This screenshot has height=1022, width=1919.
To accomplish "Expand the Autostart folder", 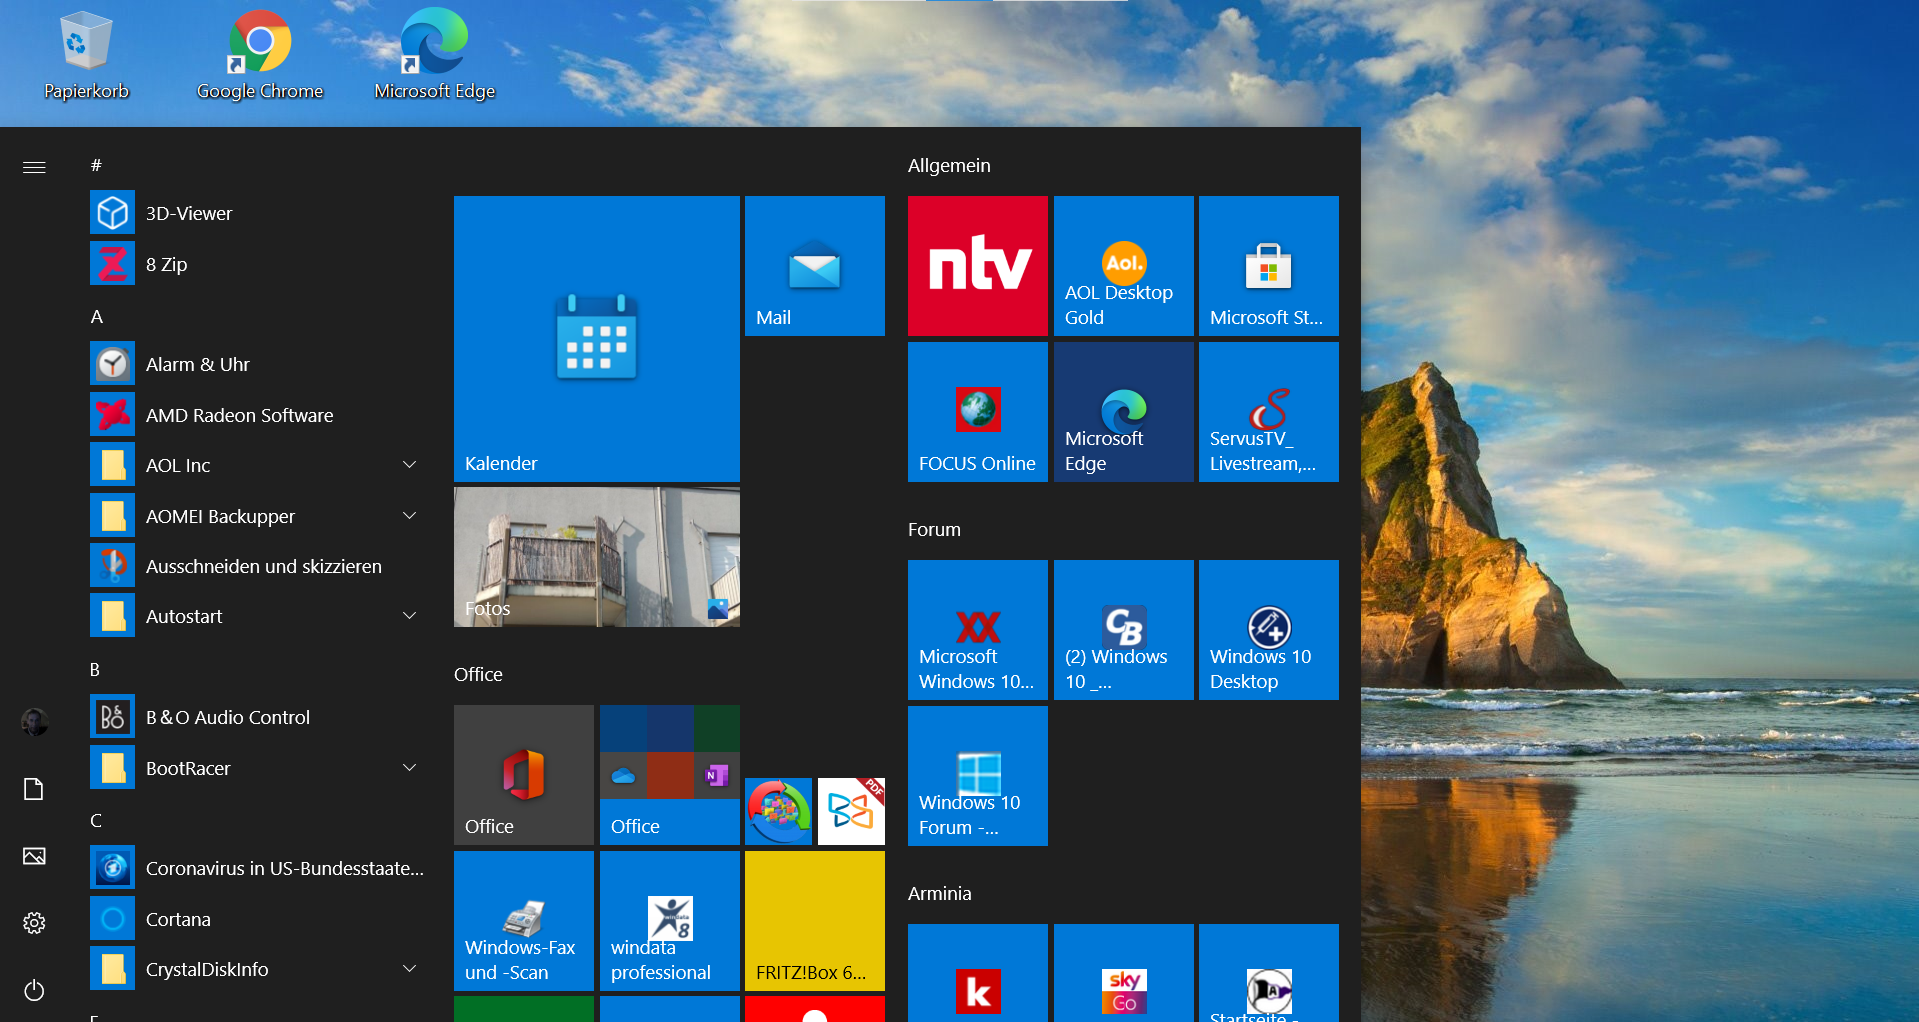I will 257,616.
